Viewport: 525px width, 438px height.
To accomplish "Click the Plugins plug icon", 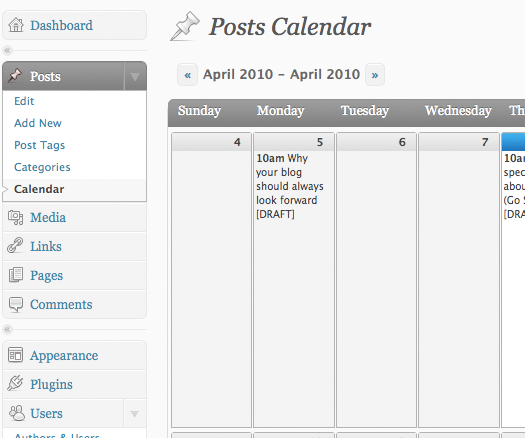I will click(15, 383).
